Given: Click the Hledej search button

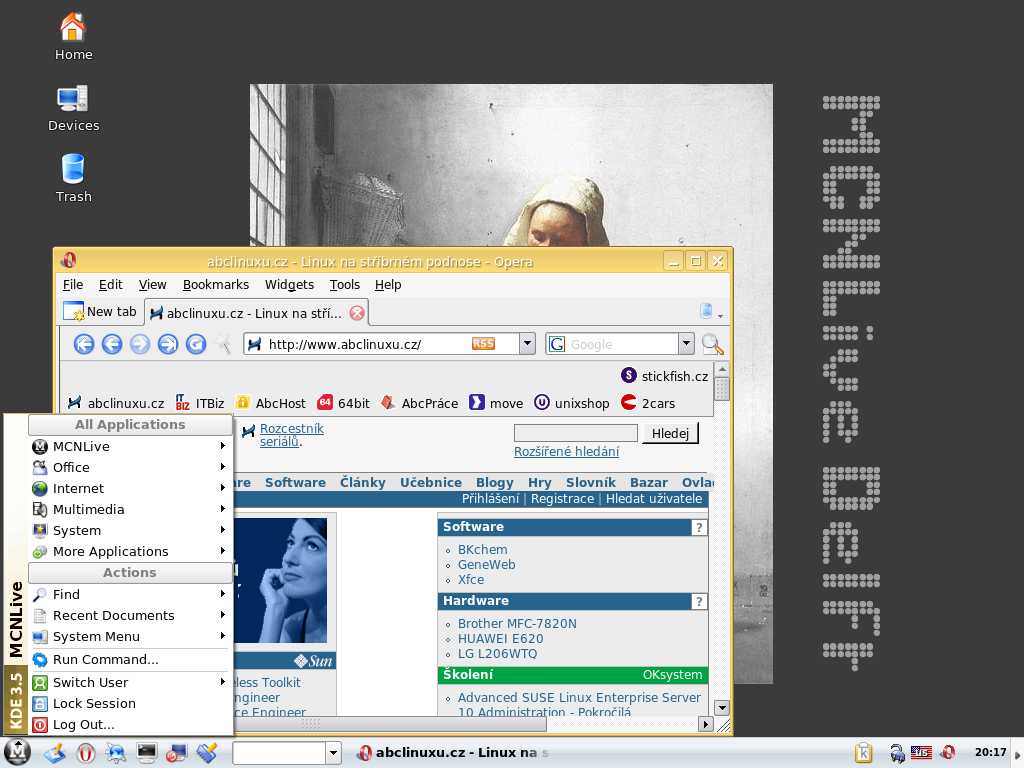Looking at the screenshot, I should [x=671, y=433].
